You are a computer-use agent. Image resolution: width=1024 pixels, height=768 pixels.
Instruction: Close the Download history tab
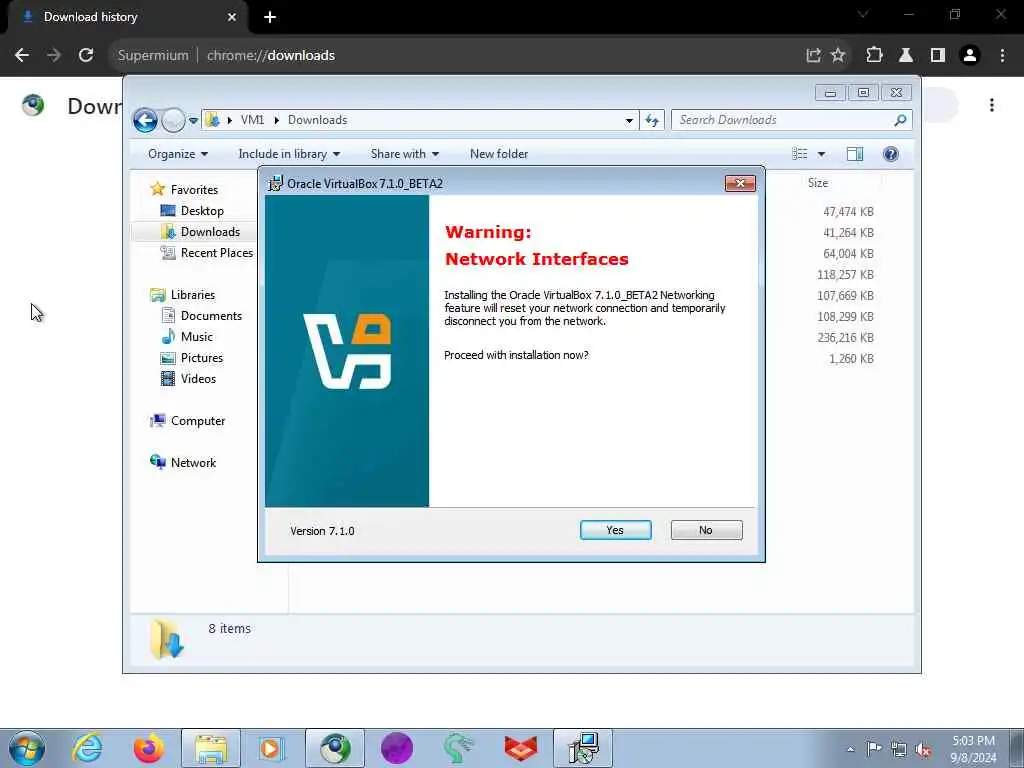tap(232, 17)
